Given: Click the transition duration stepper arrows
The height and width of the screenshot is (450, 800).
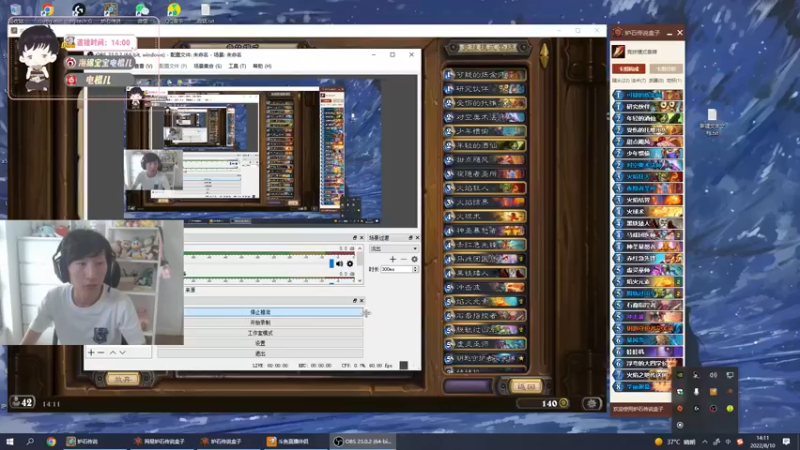Looking at the screenshot, I should tap(415, 269).
